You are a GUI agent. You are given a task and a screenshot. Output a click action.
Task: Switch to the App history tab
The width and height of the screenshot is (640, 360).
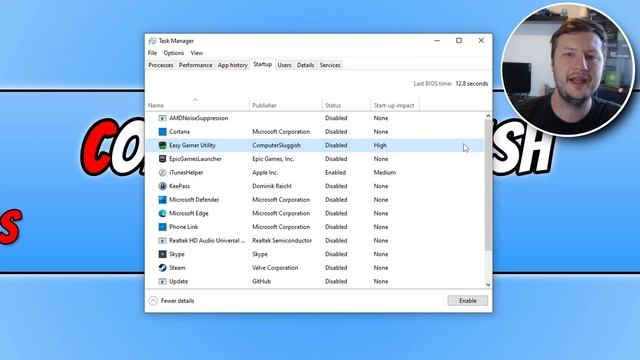pos(233,65)
